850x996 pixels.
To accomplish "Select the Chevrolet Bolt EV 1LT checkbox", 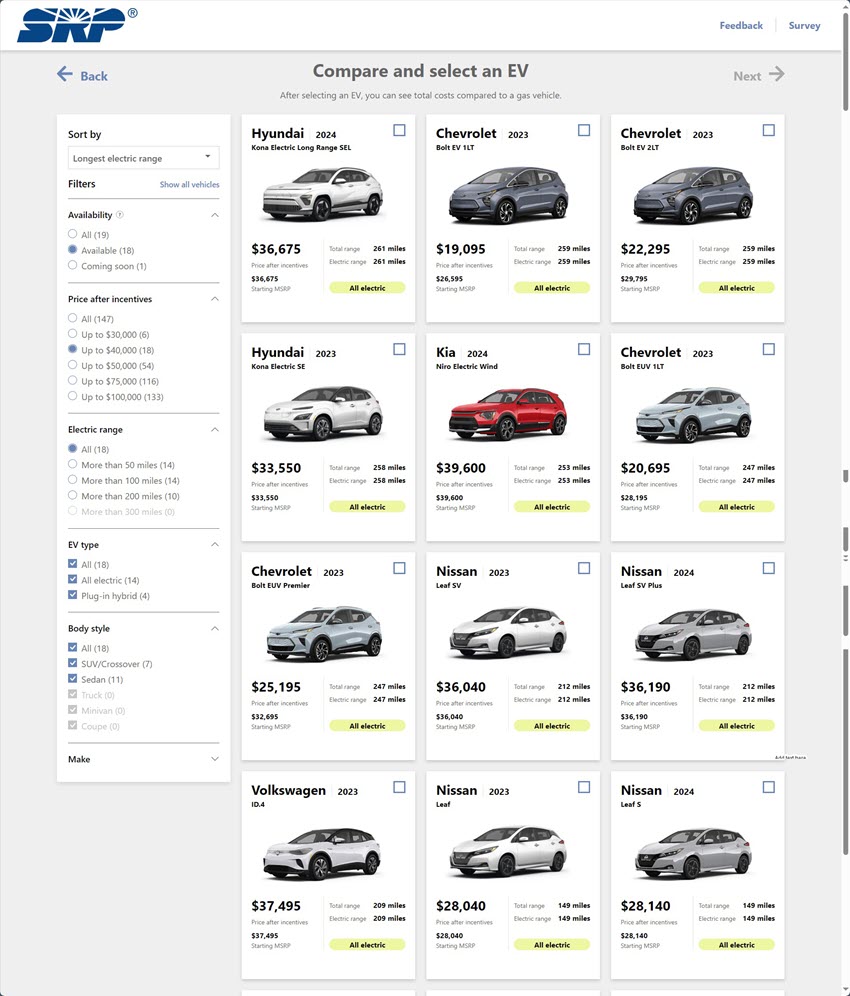I will point(584,129).
